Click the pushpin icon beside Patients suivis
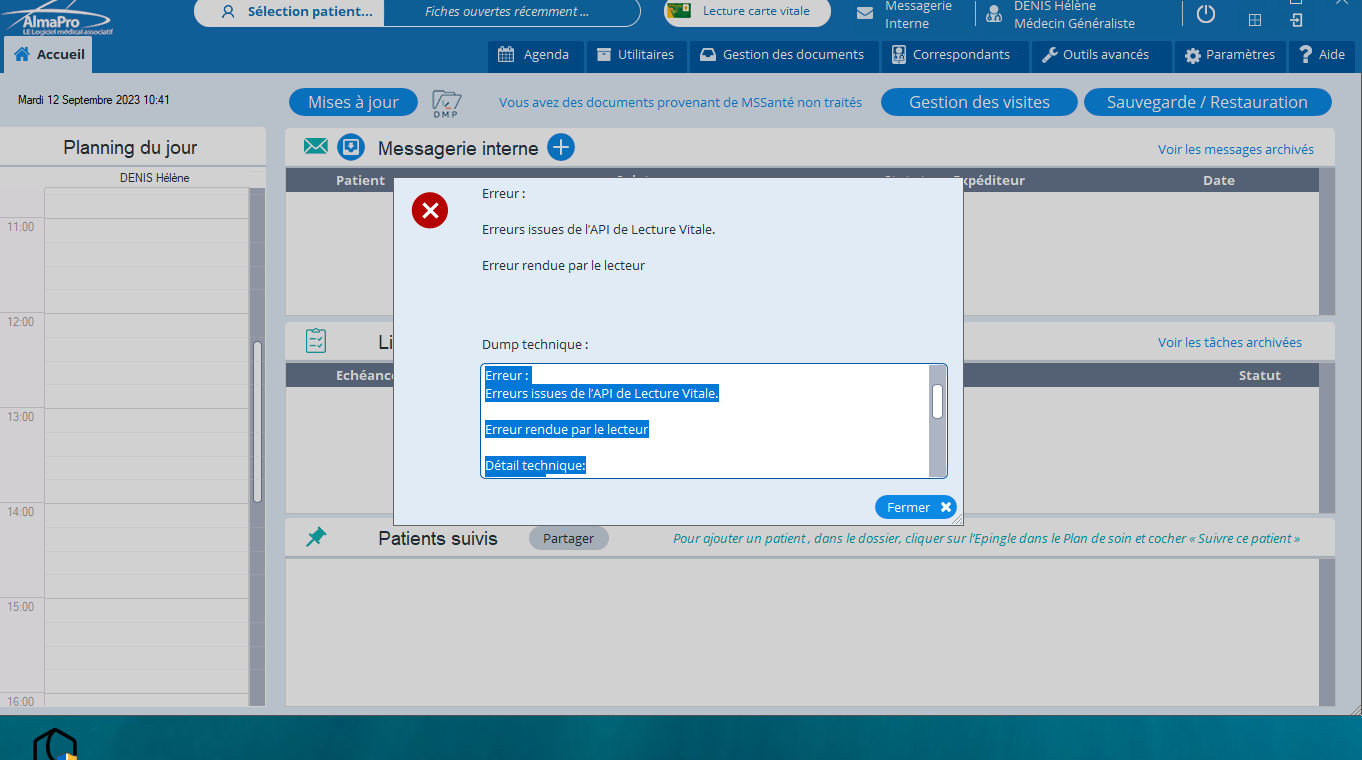The height and width of the screenshot is (760, 1362). click(x=316, y=538)
